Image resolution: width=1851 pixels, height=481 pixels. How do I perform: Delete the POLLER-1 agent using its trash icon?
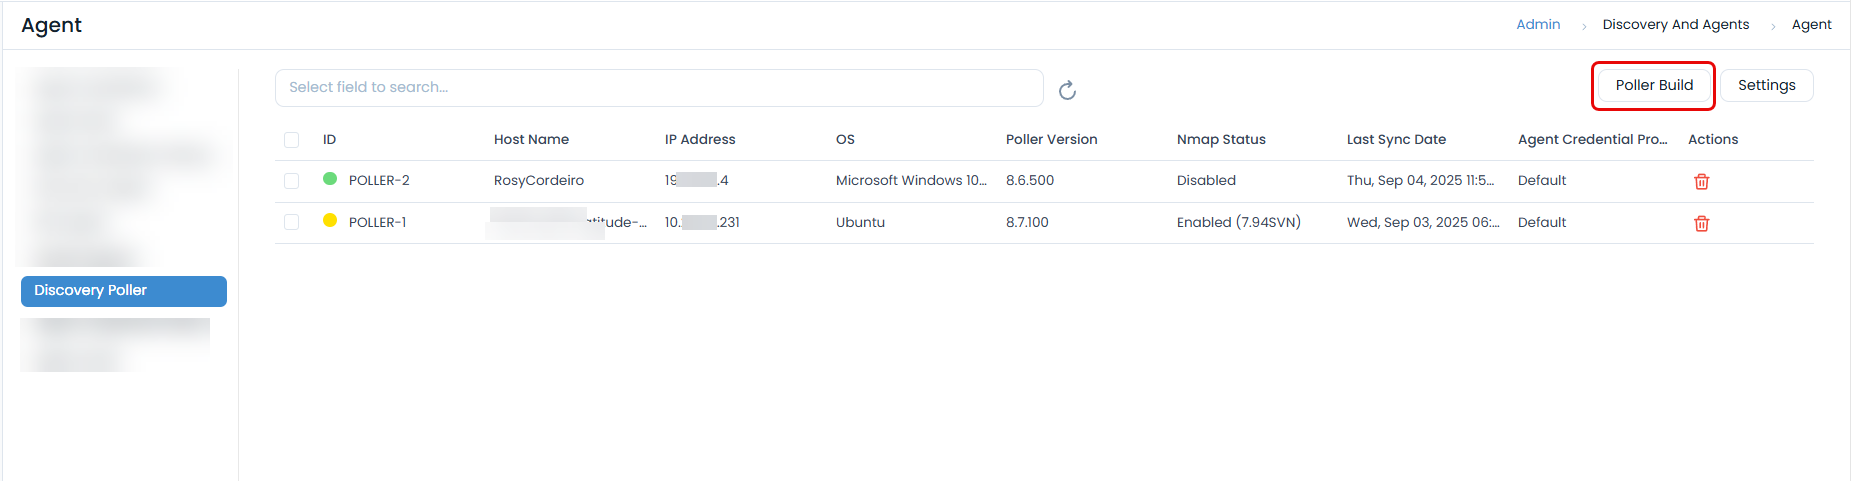1701,223
